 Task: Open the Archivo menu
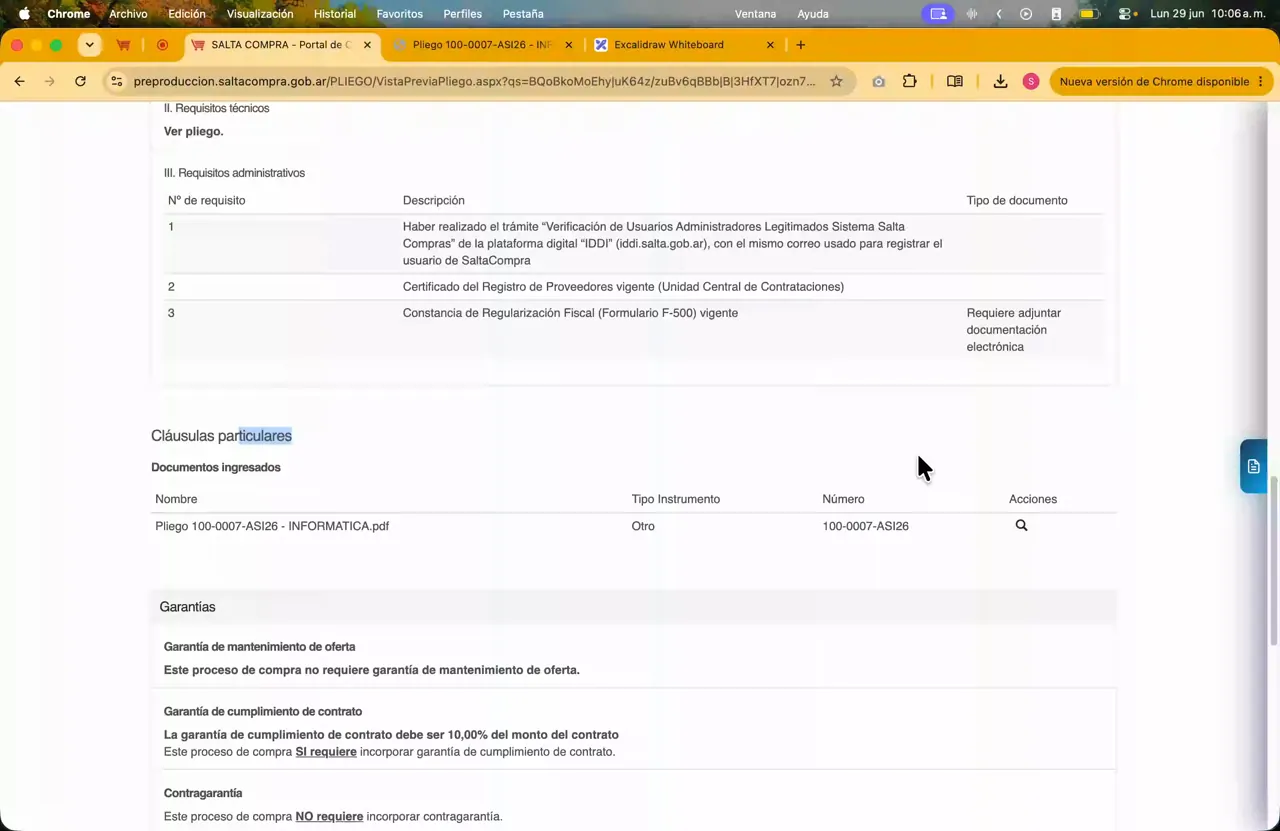(128, 14)
